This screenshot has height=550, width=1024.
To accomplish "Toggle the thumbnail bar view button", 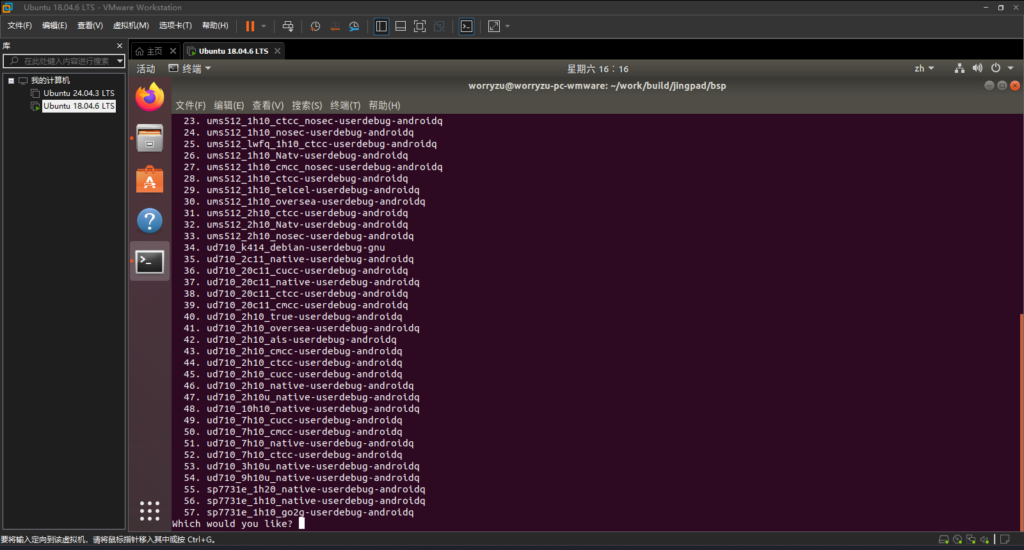I will coord(400,26).
